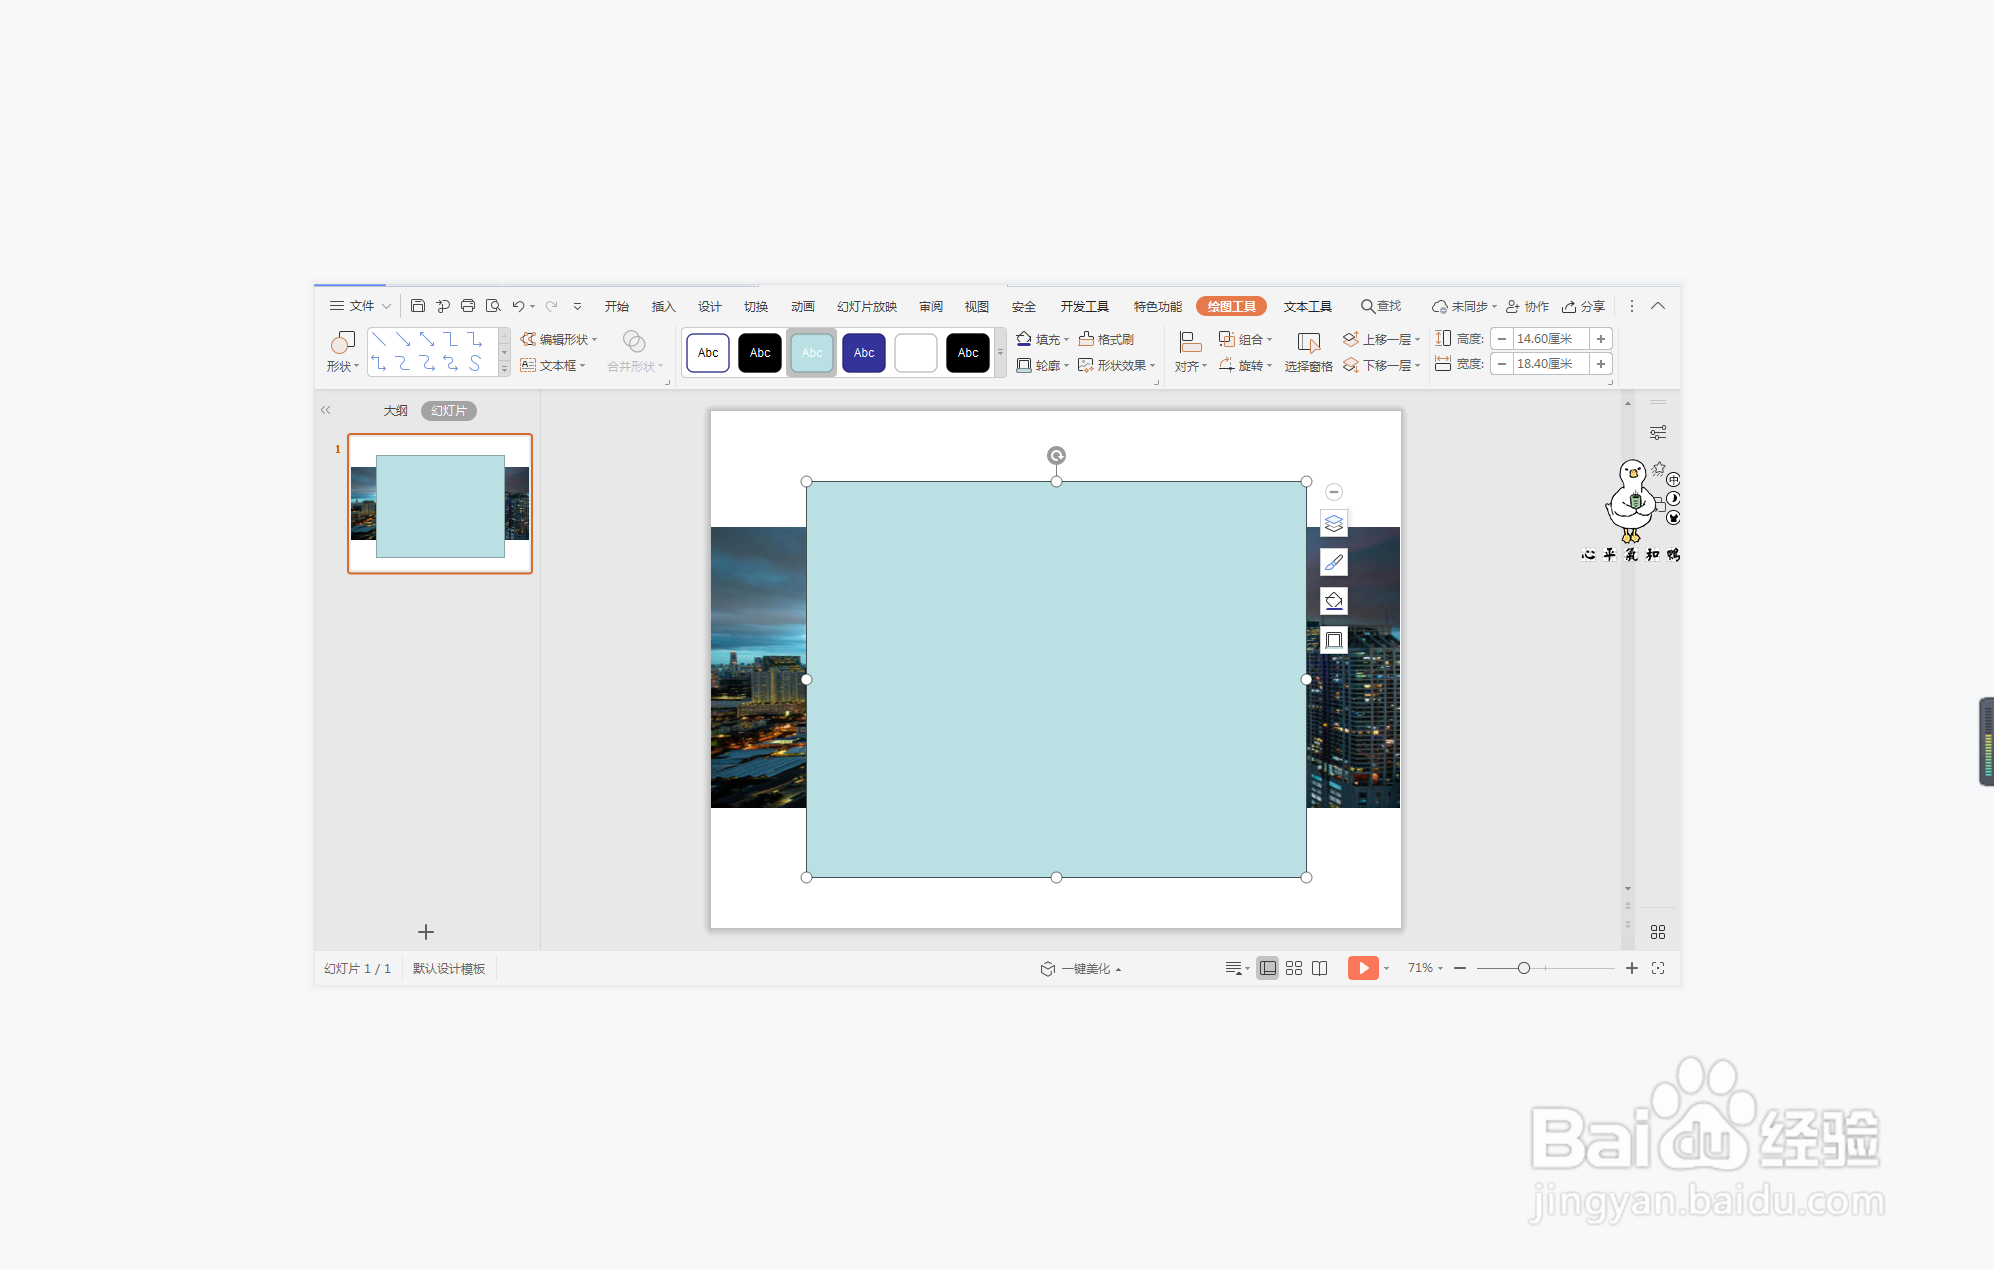The height and width of the screenshot is (1269, 1994).
Task: Click the save icon in quick access toolbar
Action: (x=418, y=306)
